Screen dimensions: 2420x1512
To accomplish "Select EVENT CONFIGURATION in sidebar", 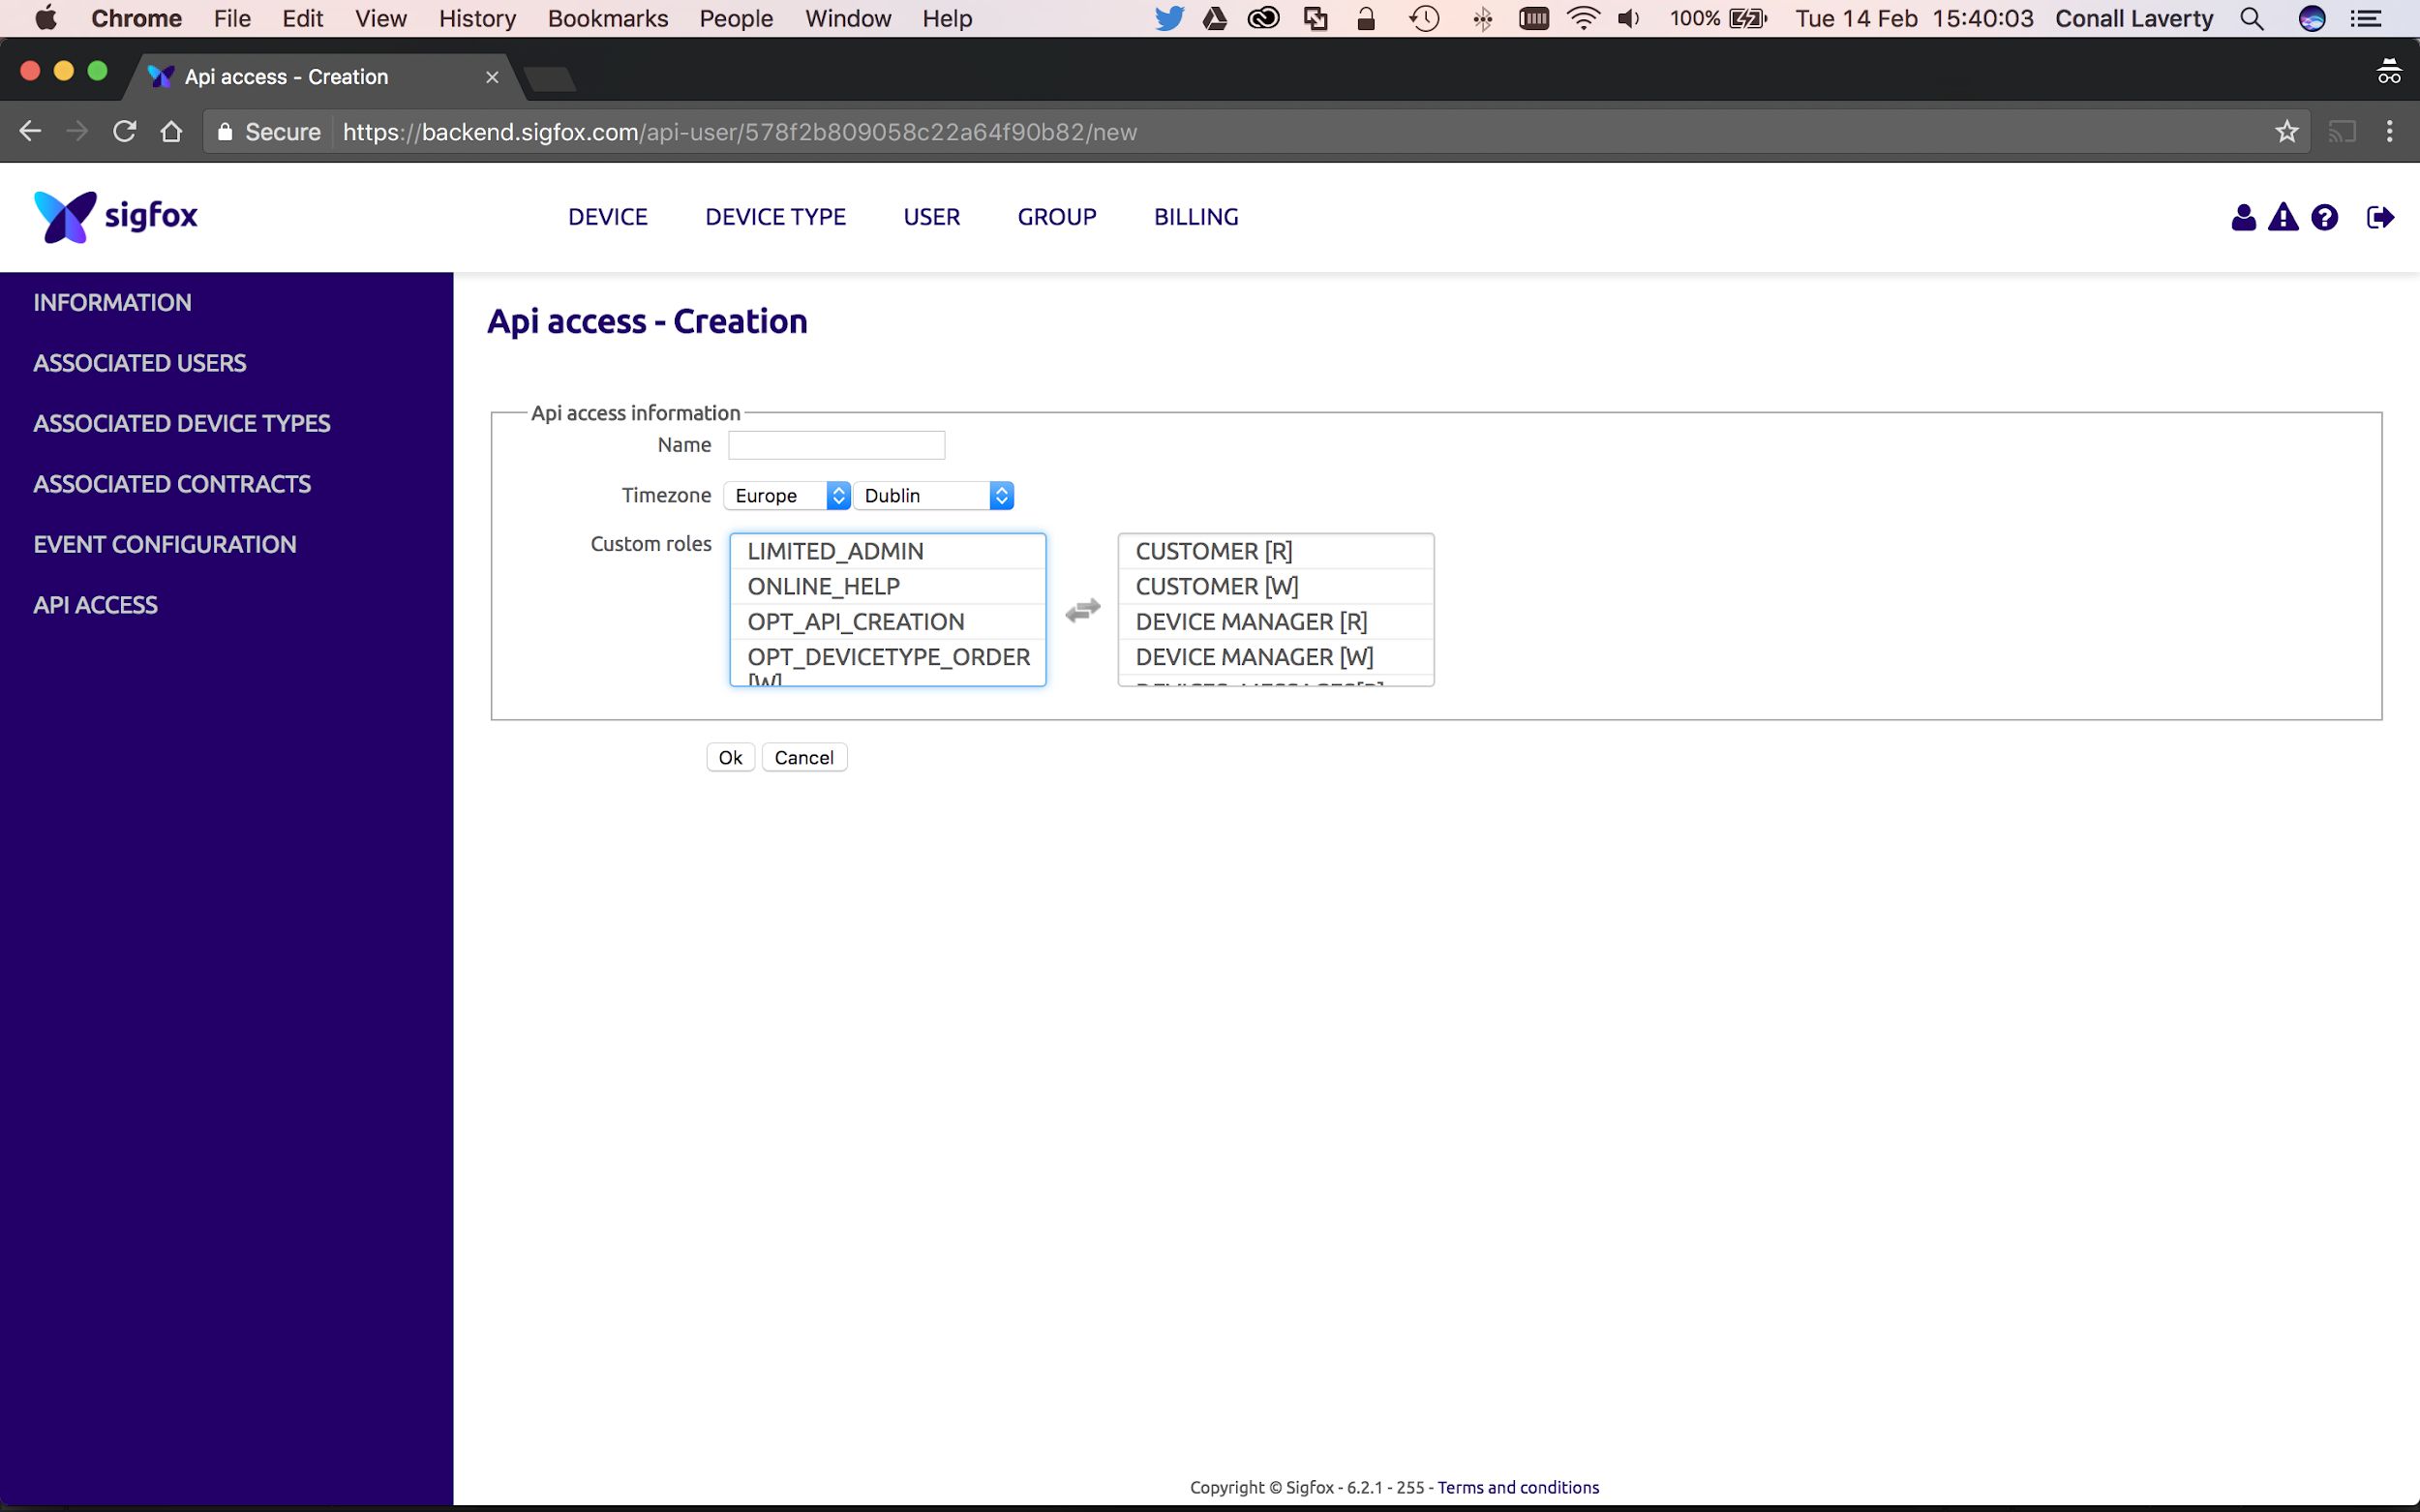I will click(165, 544).
